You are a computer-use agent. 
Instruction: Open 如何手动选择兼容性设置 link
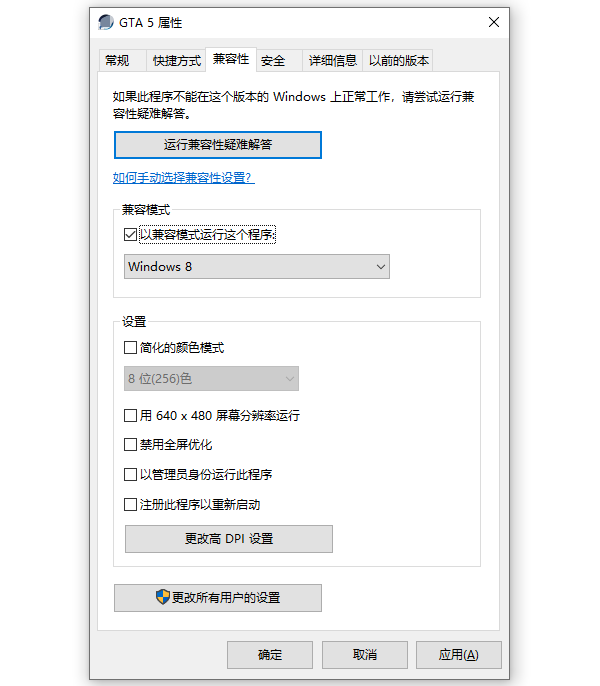183,178
